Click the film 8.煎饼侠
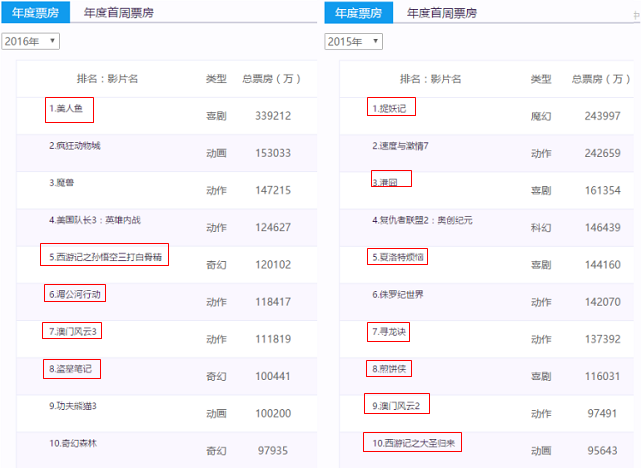 tap(390, 369)
